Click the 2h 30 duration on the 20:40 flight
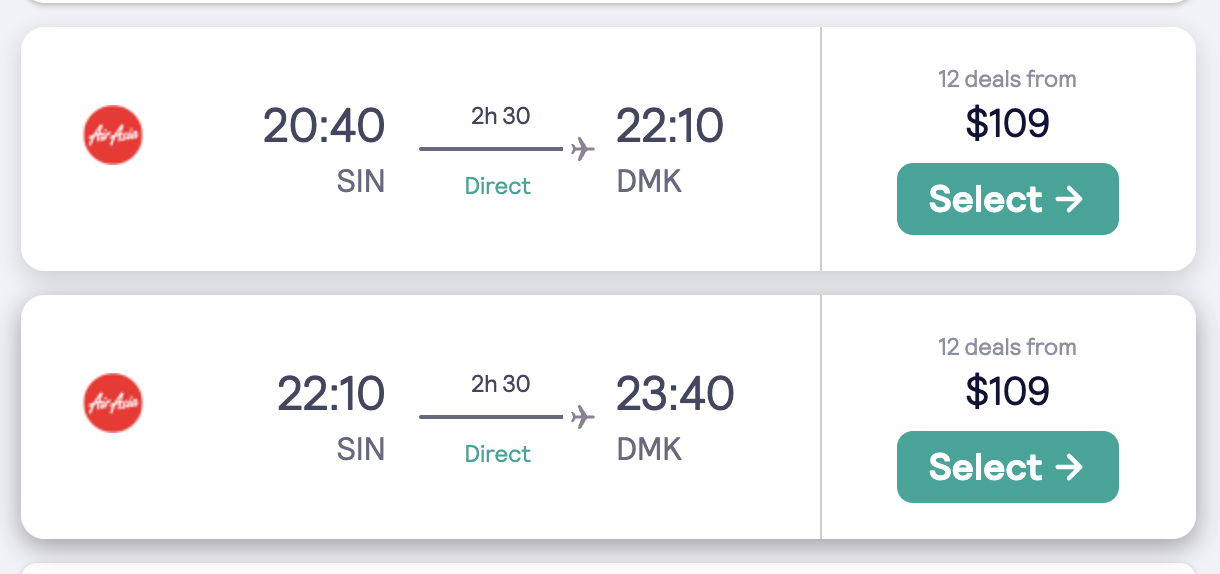Viewport: 1220px width, 574px height. 501,116
